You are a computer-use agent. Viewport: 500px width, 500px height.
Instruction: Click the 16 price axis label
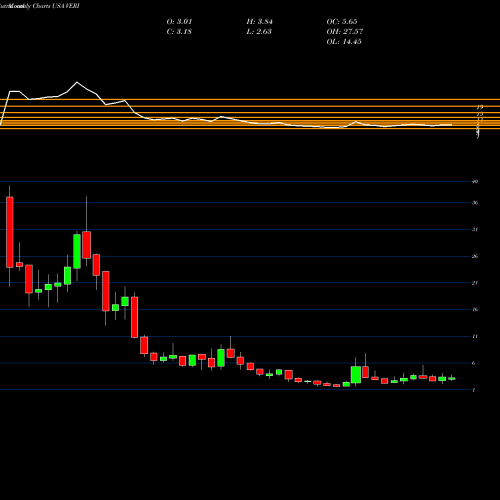tap(475, 310)
